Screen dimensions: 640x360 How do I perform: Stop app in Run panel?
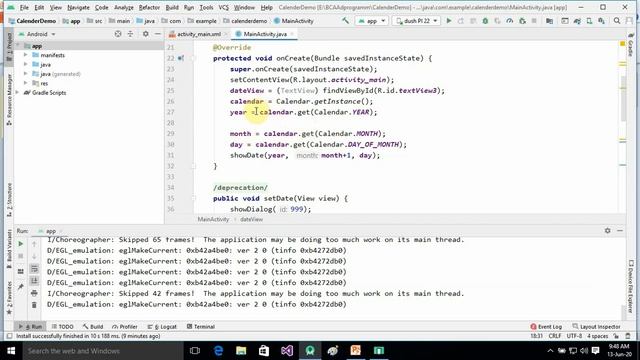20,256
